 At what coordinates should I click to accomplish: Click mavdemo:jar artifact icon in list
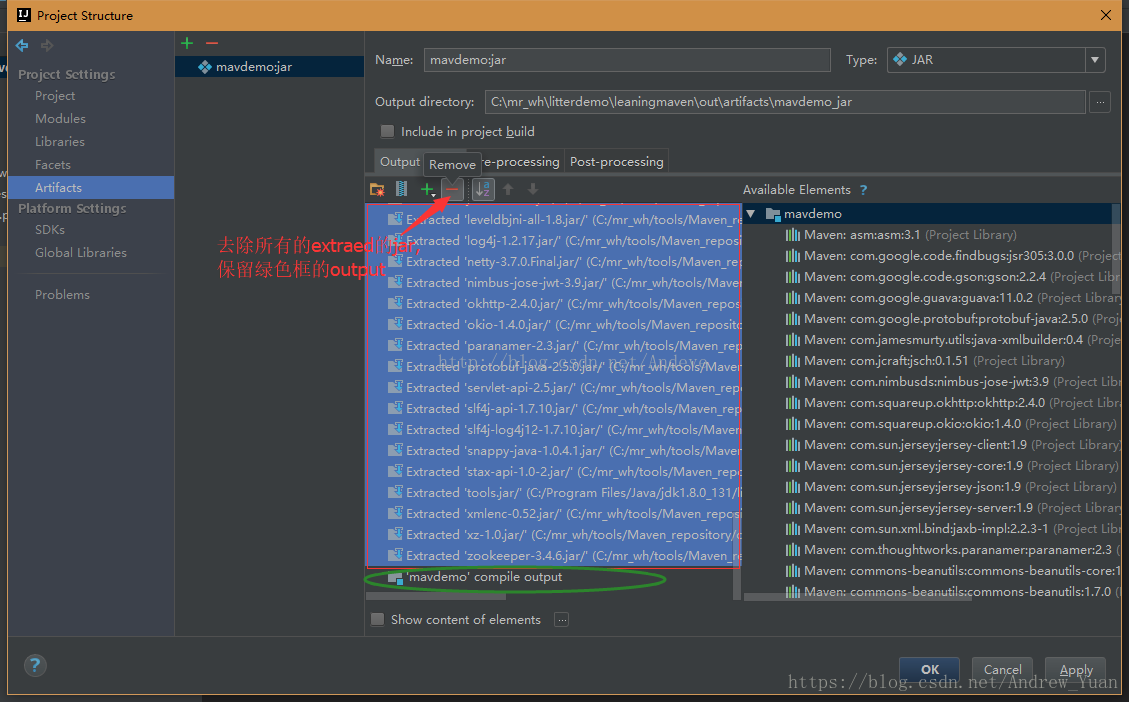coord(205,67)
